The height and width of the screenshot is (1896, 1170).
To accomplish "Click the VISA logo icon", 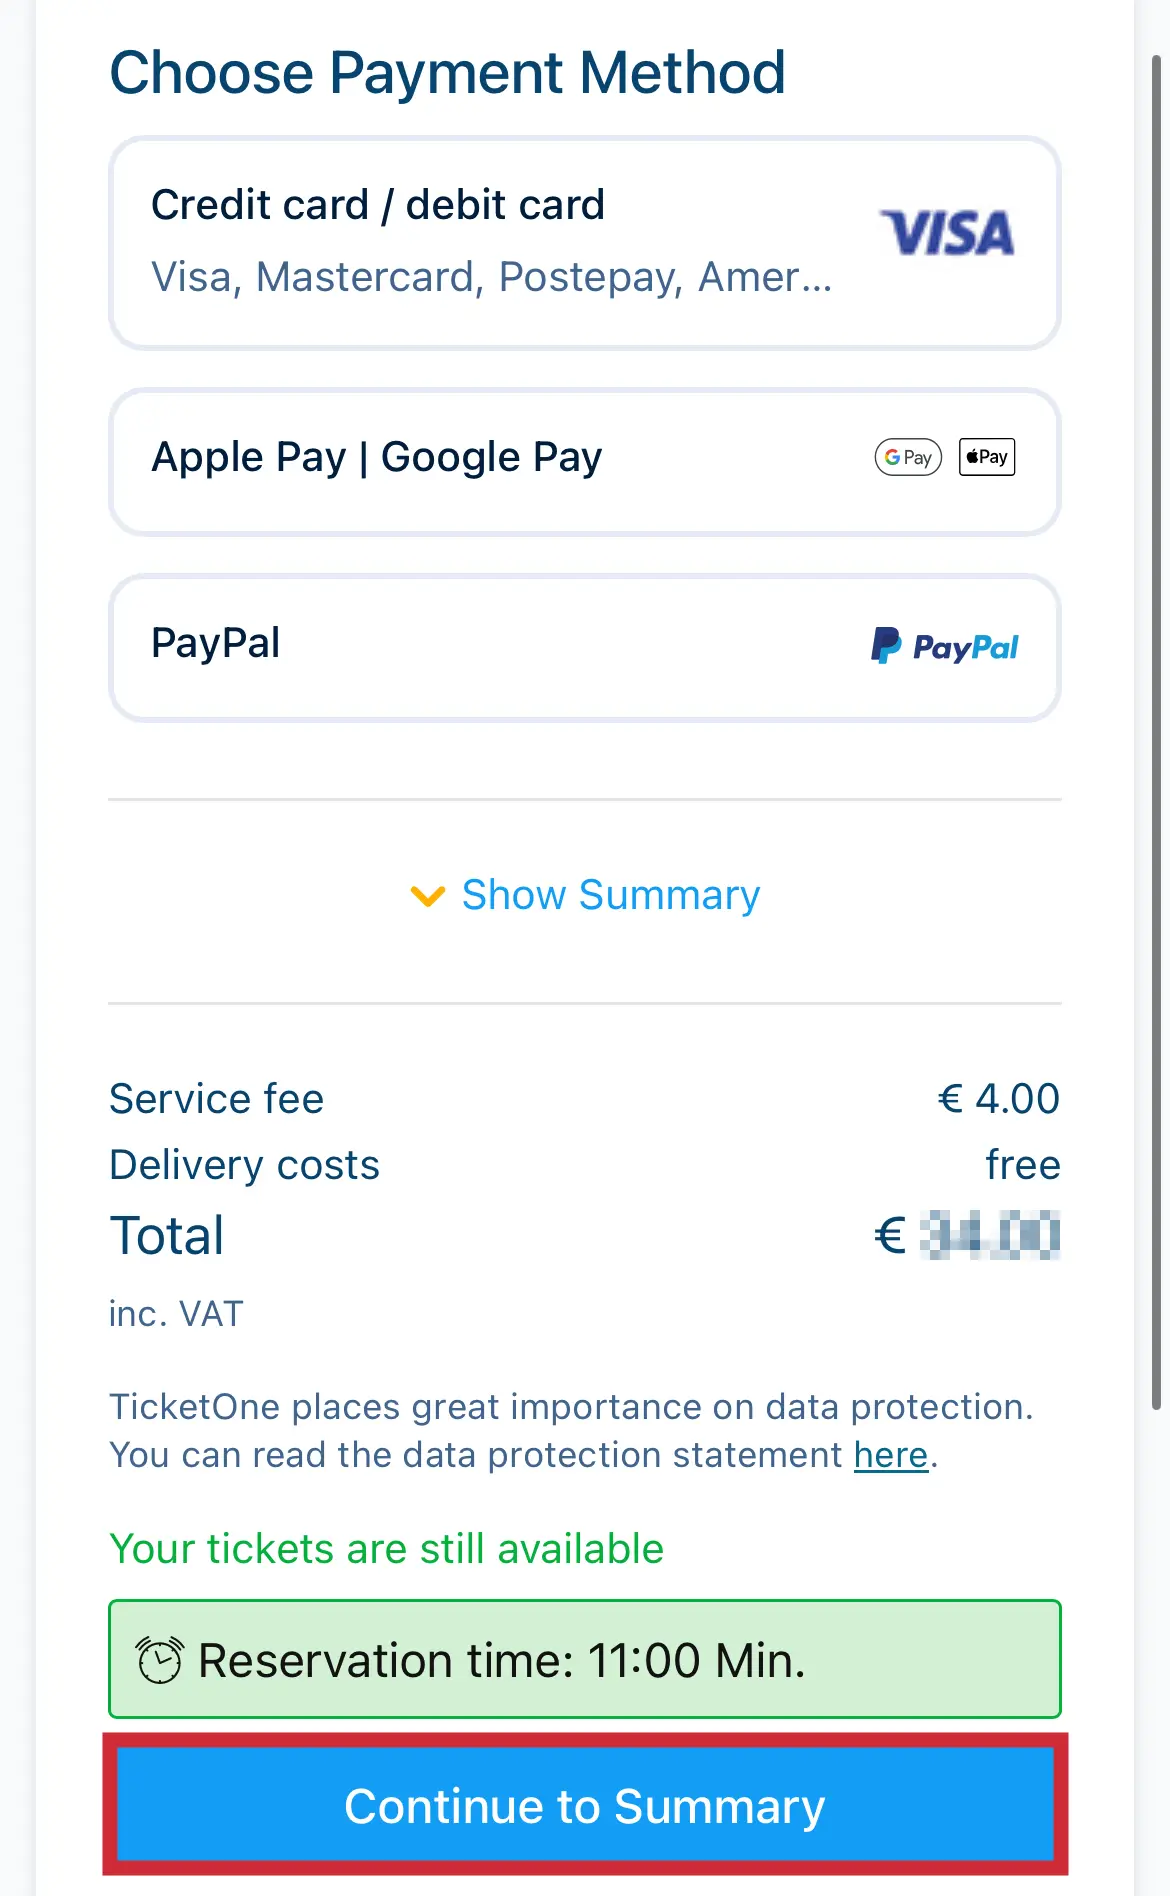I will pyautogui.click(x=946, y=233).
